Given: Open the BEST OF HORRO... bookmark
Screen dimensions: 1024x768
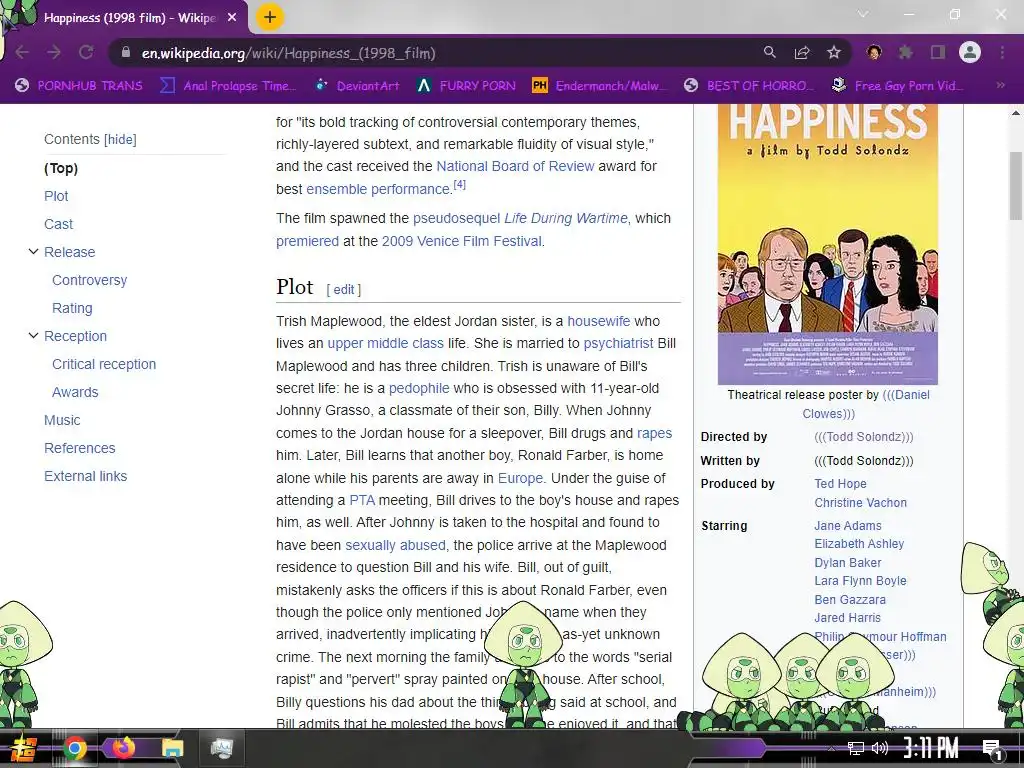Looking at the screenshot, I should pos(749,86).
